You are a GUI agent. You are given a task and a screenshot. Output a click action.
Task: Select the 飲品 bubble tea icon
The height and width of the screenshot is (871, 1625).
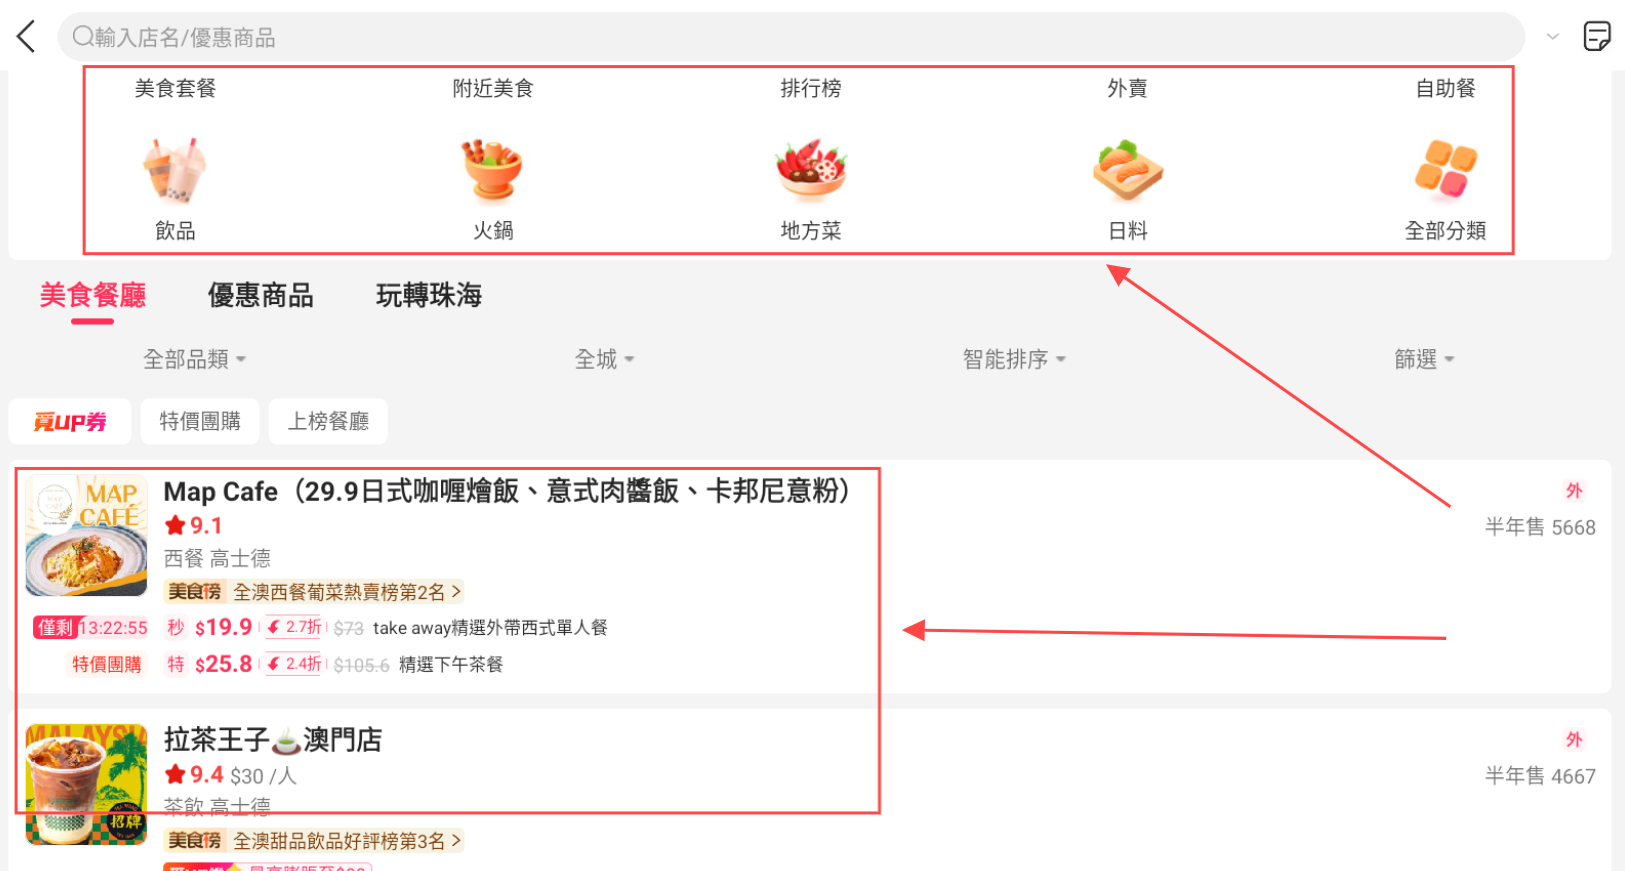[x=175, y=170]
